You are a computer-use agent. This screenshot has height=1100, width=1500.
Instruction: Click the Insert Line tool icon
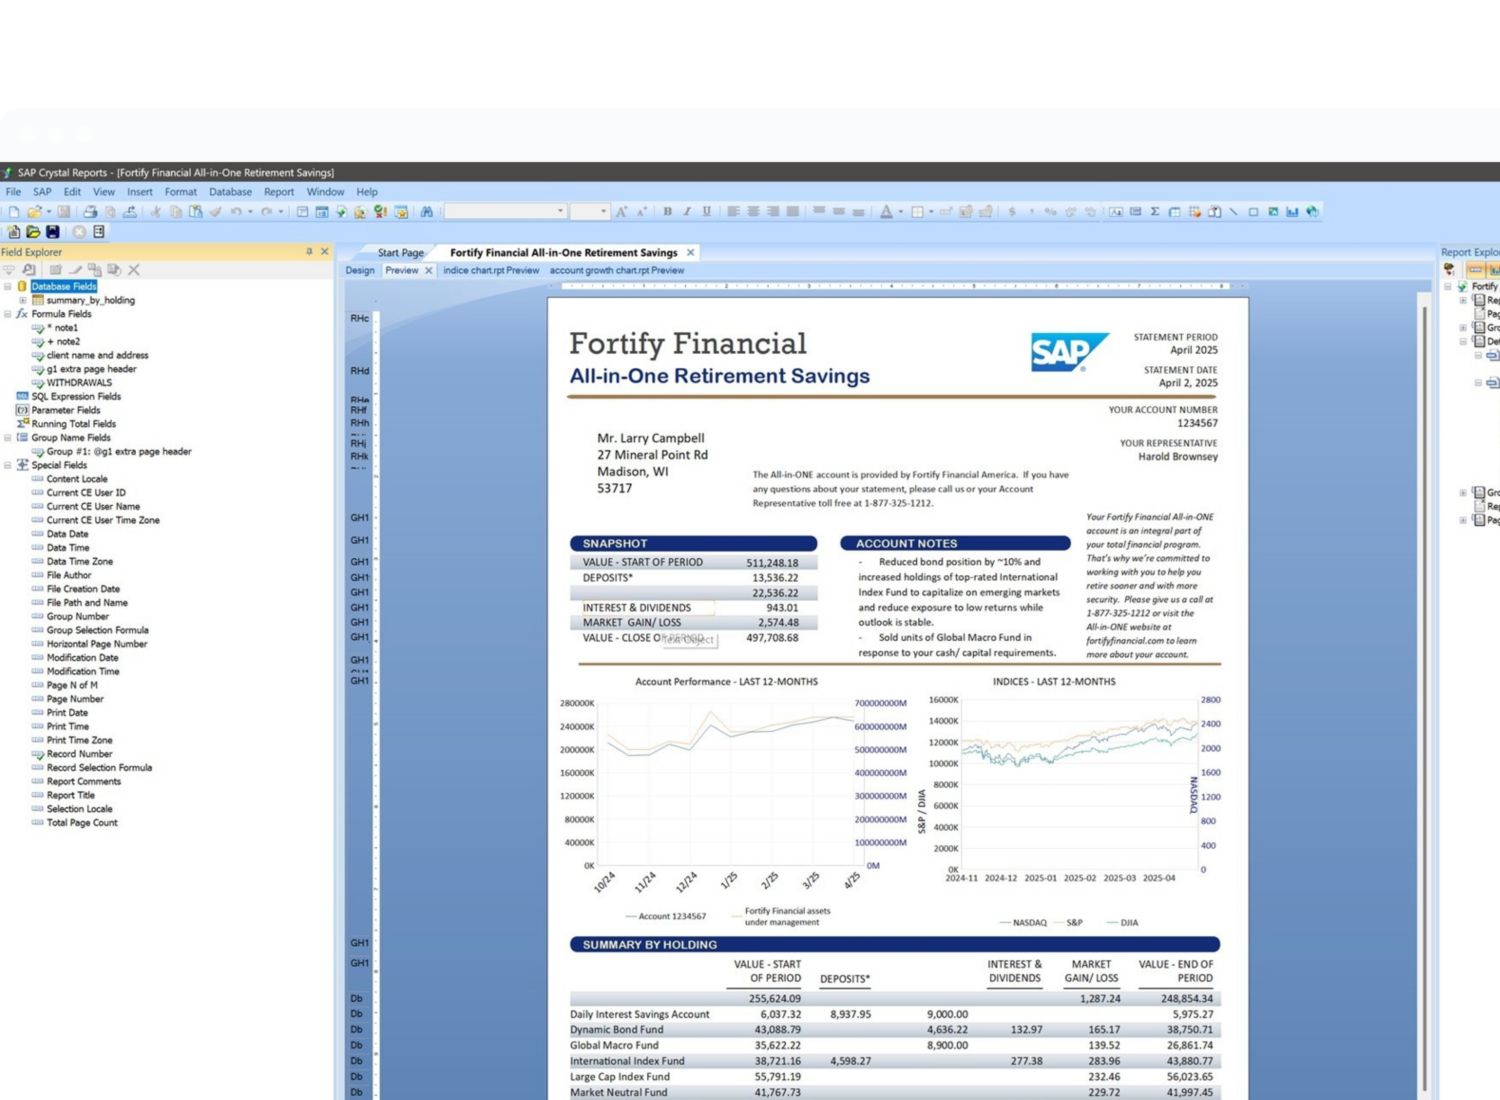(x=1233, y=212)
